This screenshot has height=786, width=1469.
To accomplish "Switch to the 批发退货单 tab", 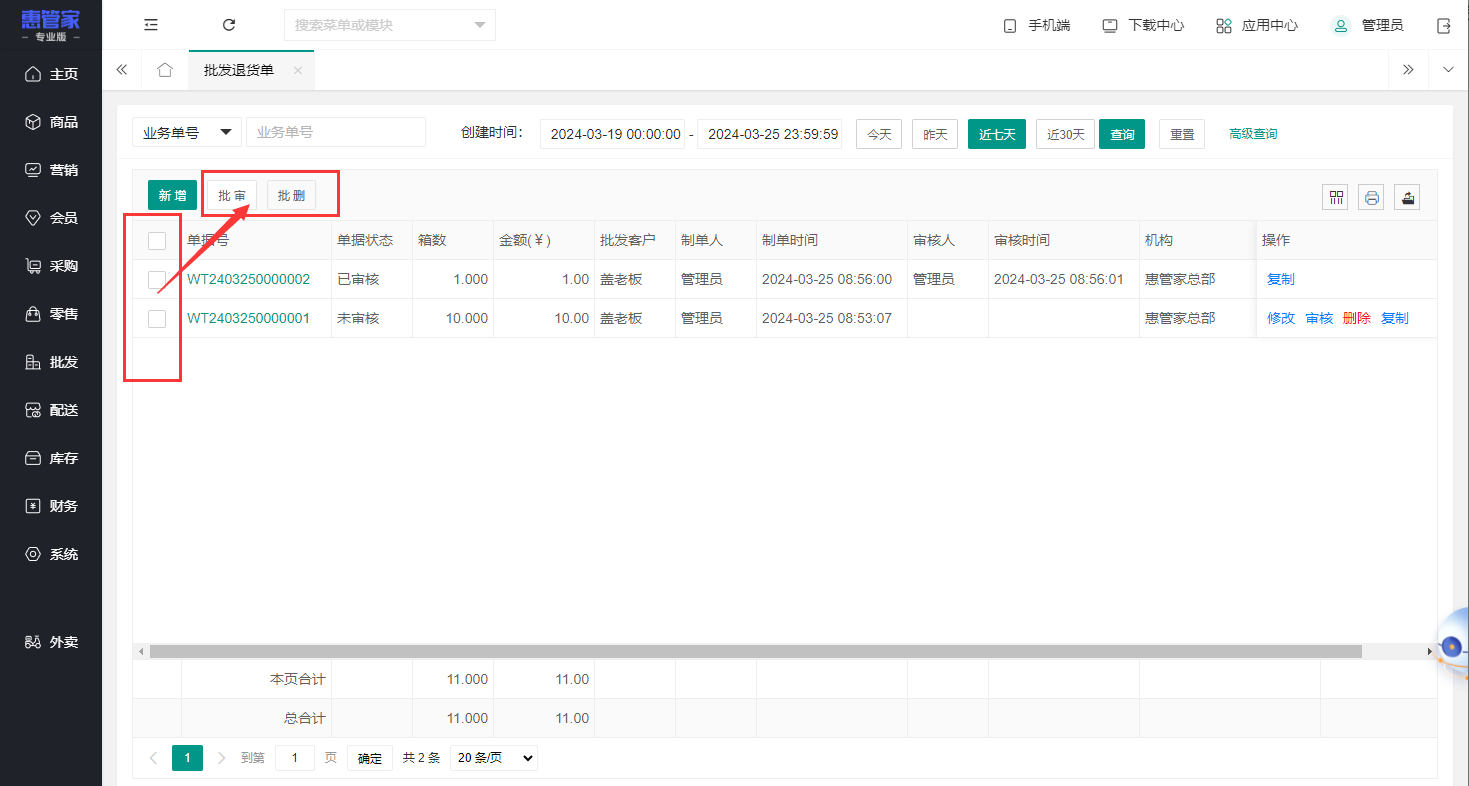I will coord(239,70).
